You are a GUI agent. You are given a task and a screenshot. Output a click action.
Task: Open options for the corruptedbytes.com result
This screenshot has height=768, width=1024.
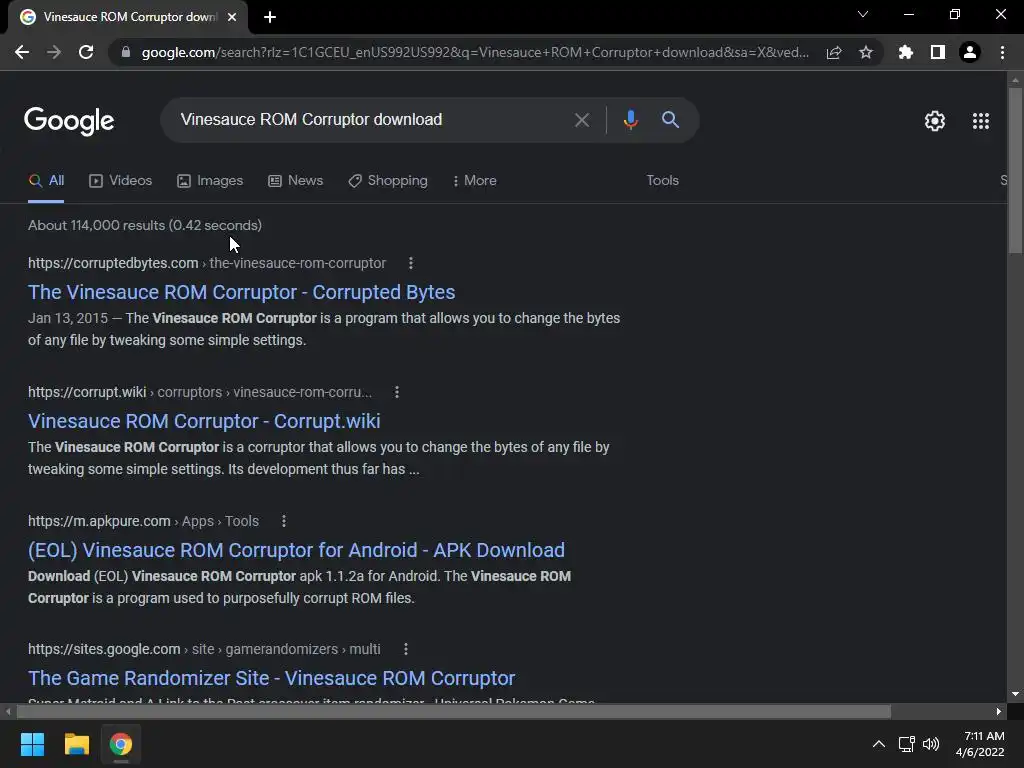pos(411,263)
